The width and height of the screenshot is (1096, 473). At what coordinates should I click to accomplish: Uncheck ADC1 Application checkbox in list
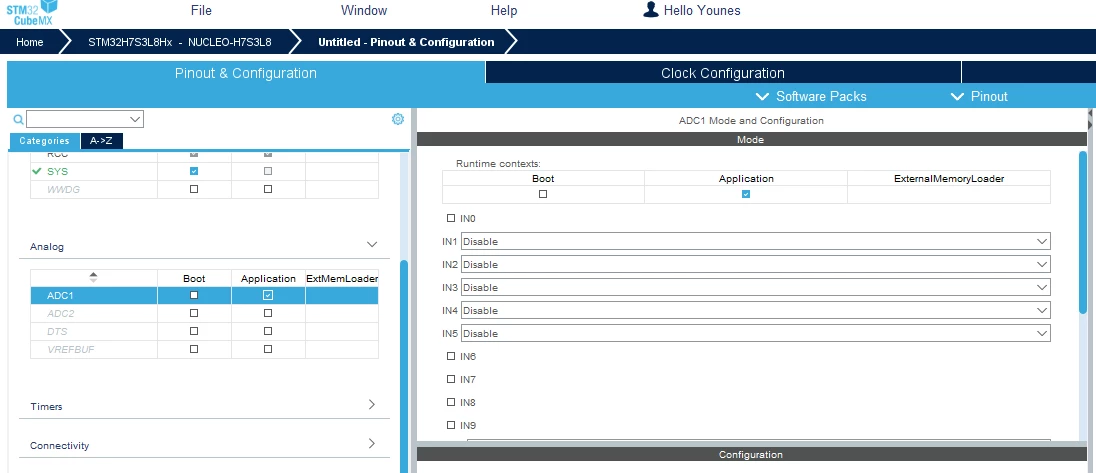click(x=268, y=296)
